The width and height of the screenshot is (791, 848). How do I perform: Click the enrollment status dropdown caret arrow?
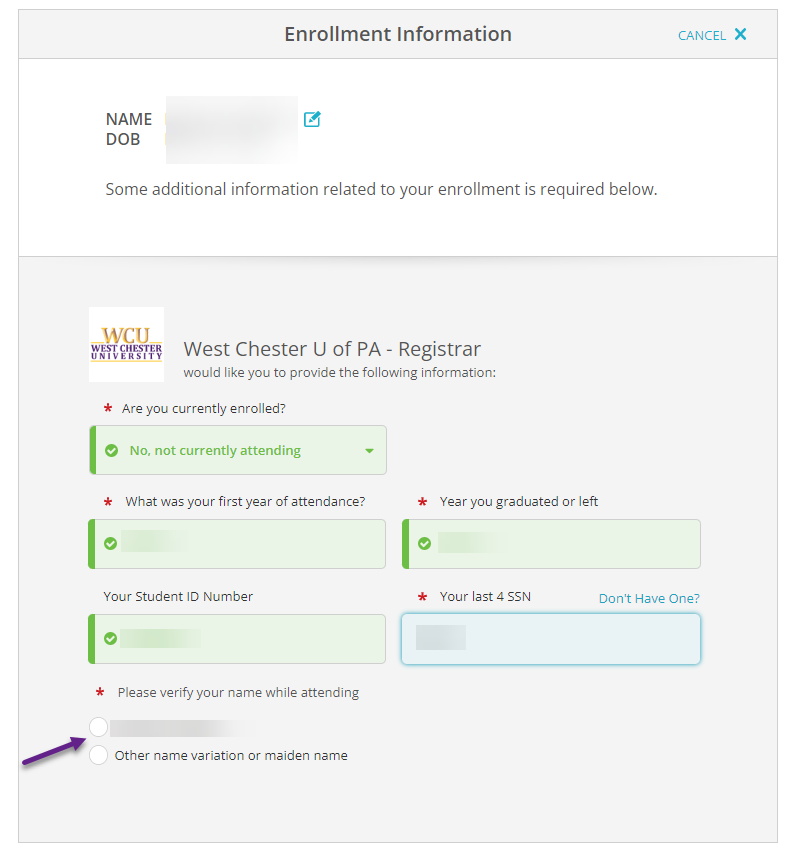point(369,451)
